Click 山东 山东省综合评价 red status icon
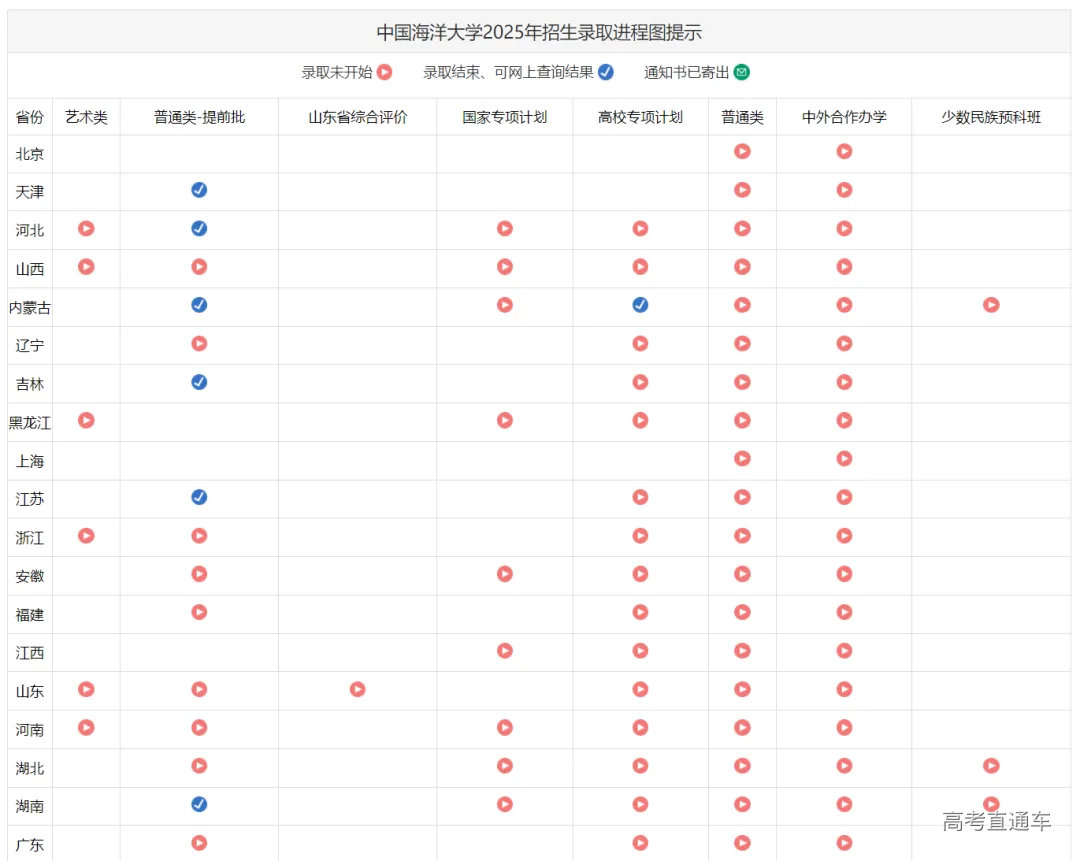The height and width of the screenshot is (861, 1080). click(357, 689)
